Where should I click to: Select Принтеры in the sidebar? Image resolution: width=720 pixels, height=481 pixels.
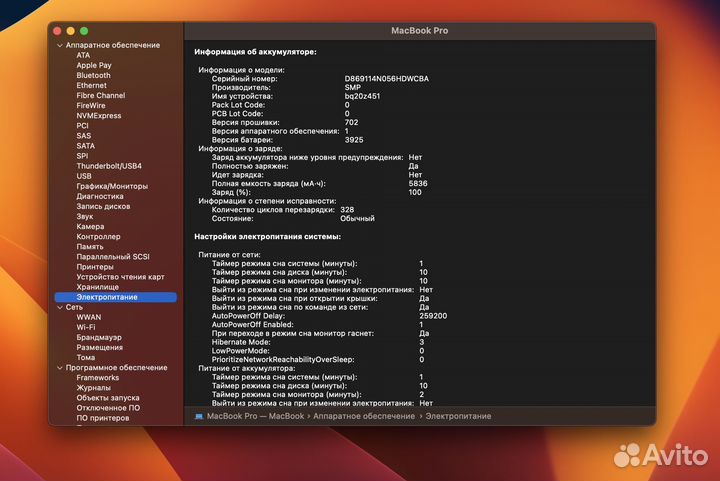(95, 267)
